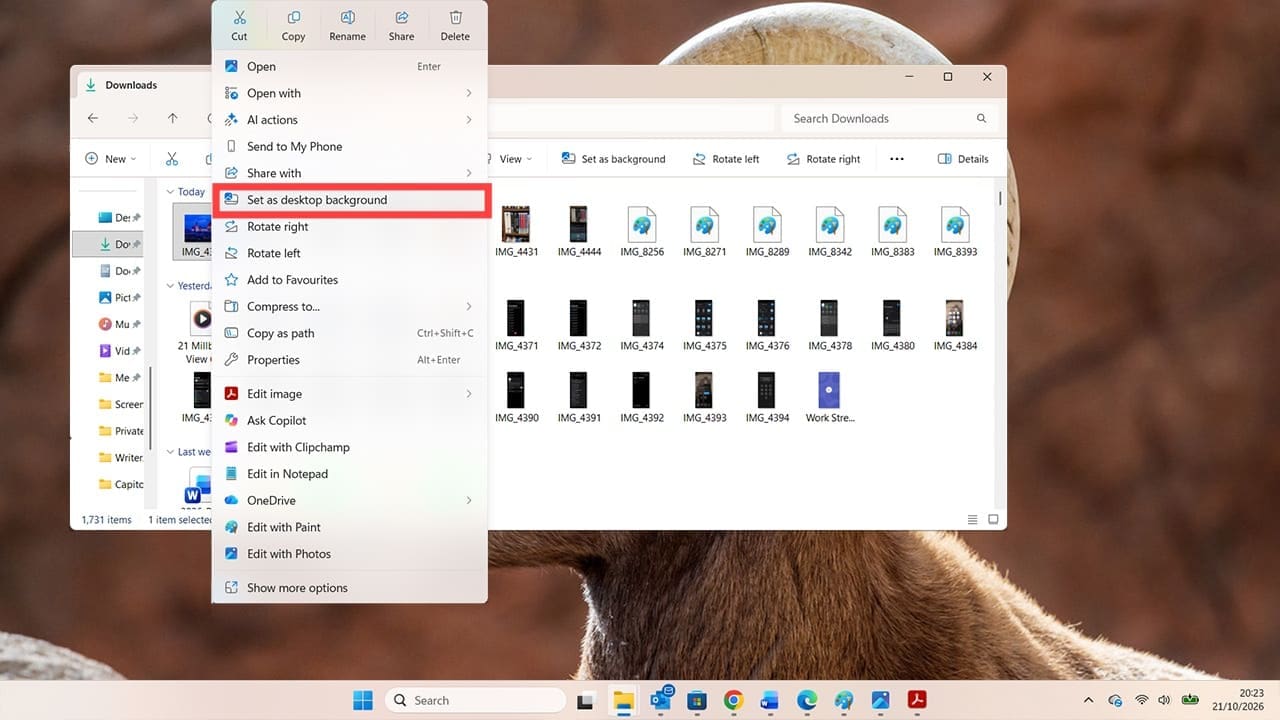Click the volume icon in system tray

click(x=1164, y=700)
